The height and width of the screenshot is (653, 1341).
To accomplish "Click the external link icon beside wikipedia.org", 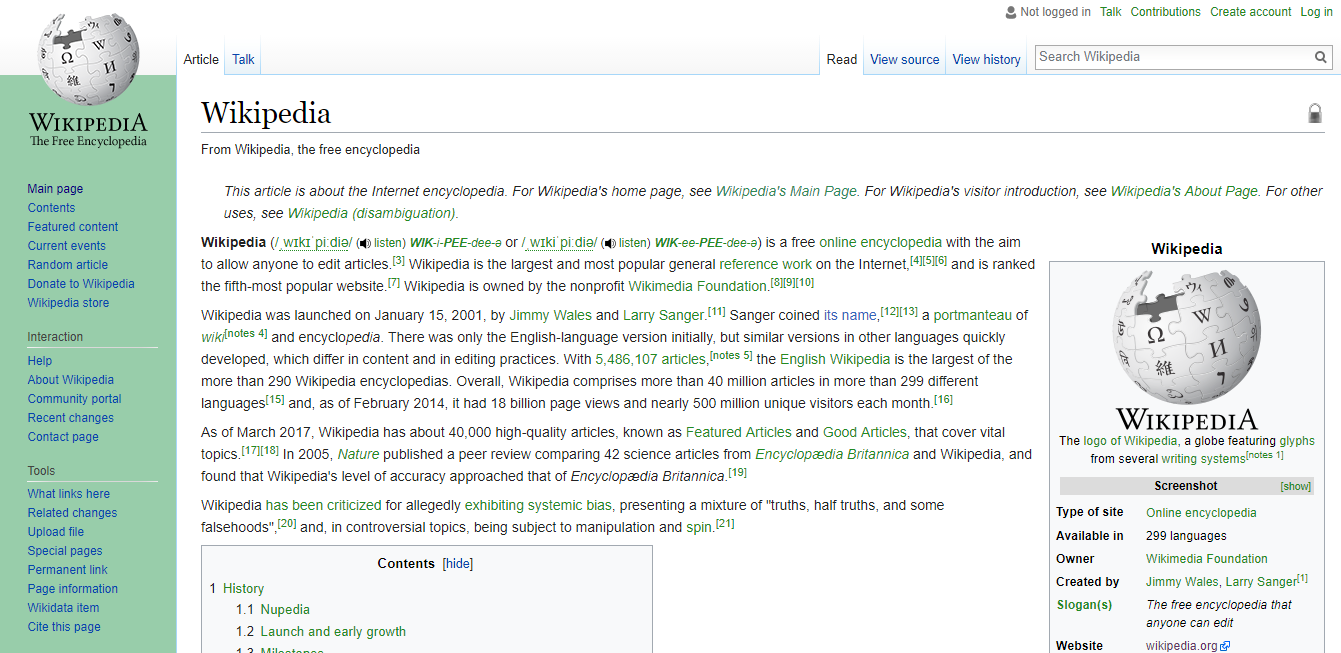I will pyautogui.click(x=1226, y=646).
